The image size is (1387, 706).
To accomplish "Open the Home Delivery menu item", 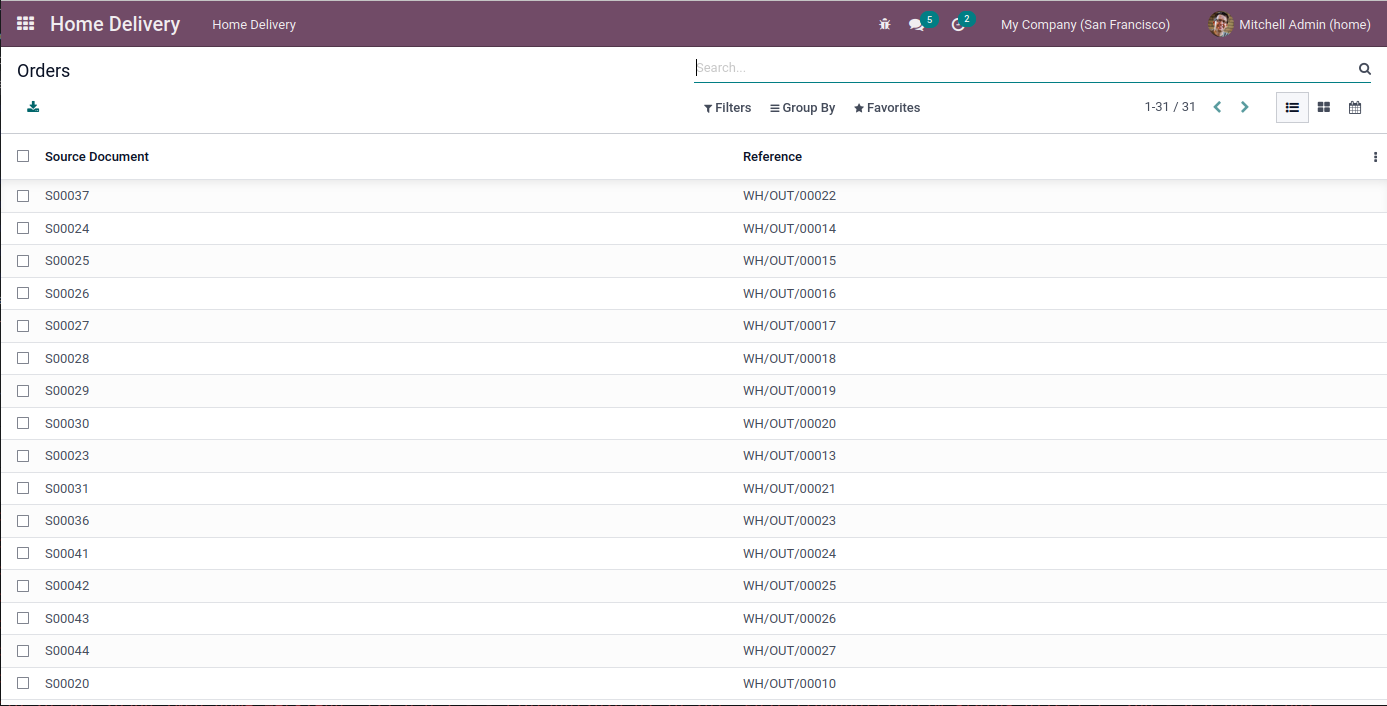I will (254, 24).
